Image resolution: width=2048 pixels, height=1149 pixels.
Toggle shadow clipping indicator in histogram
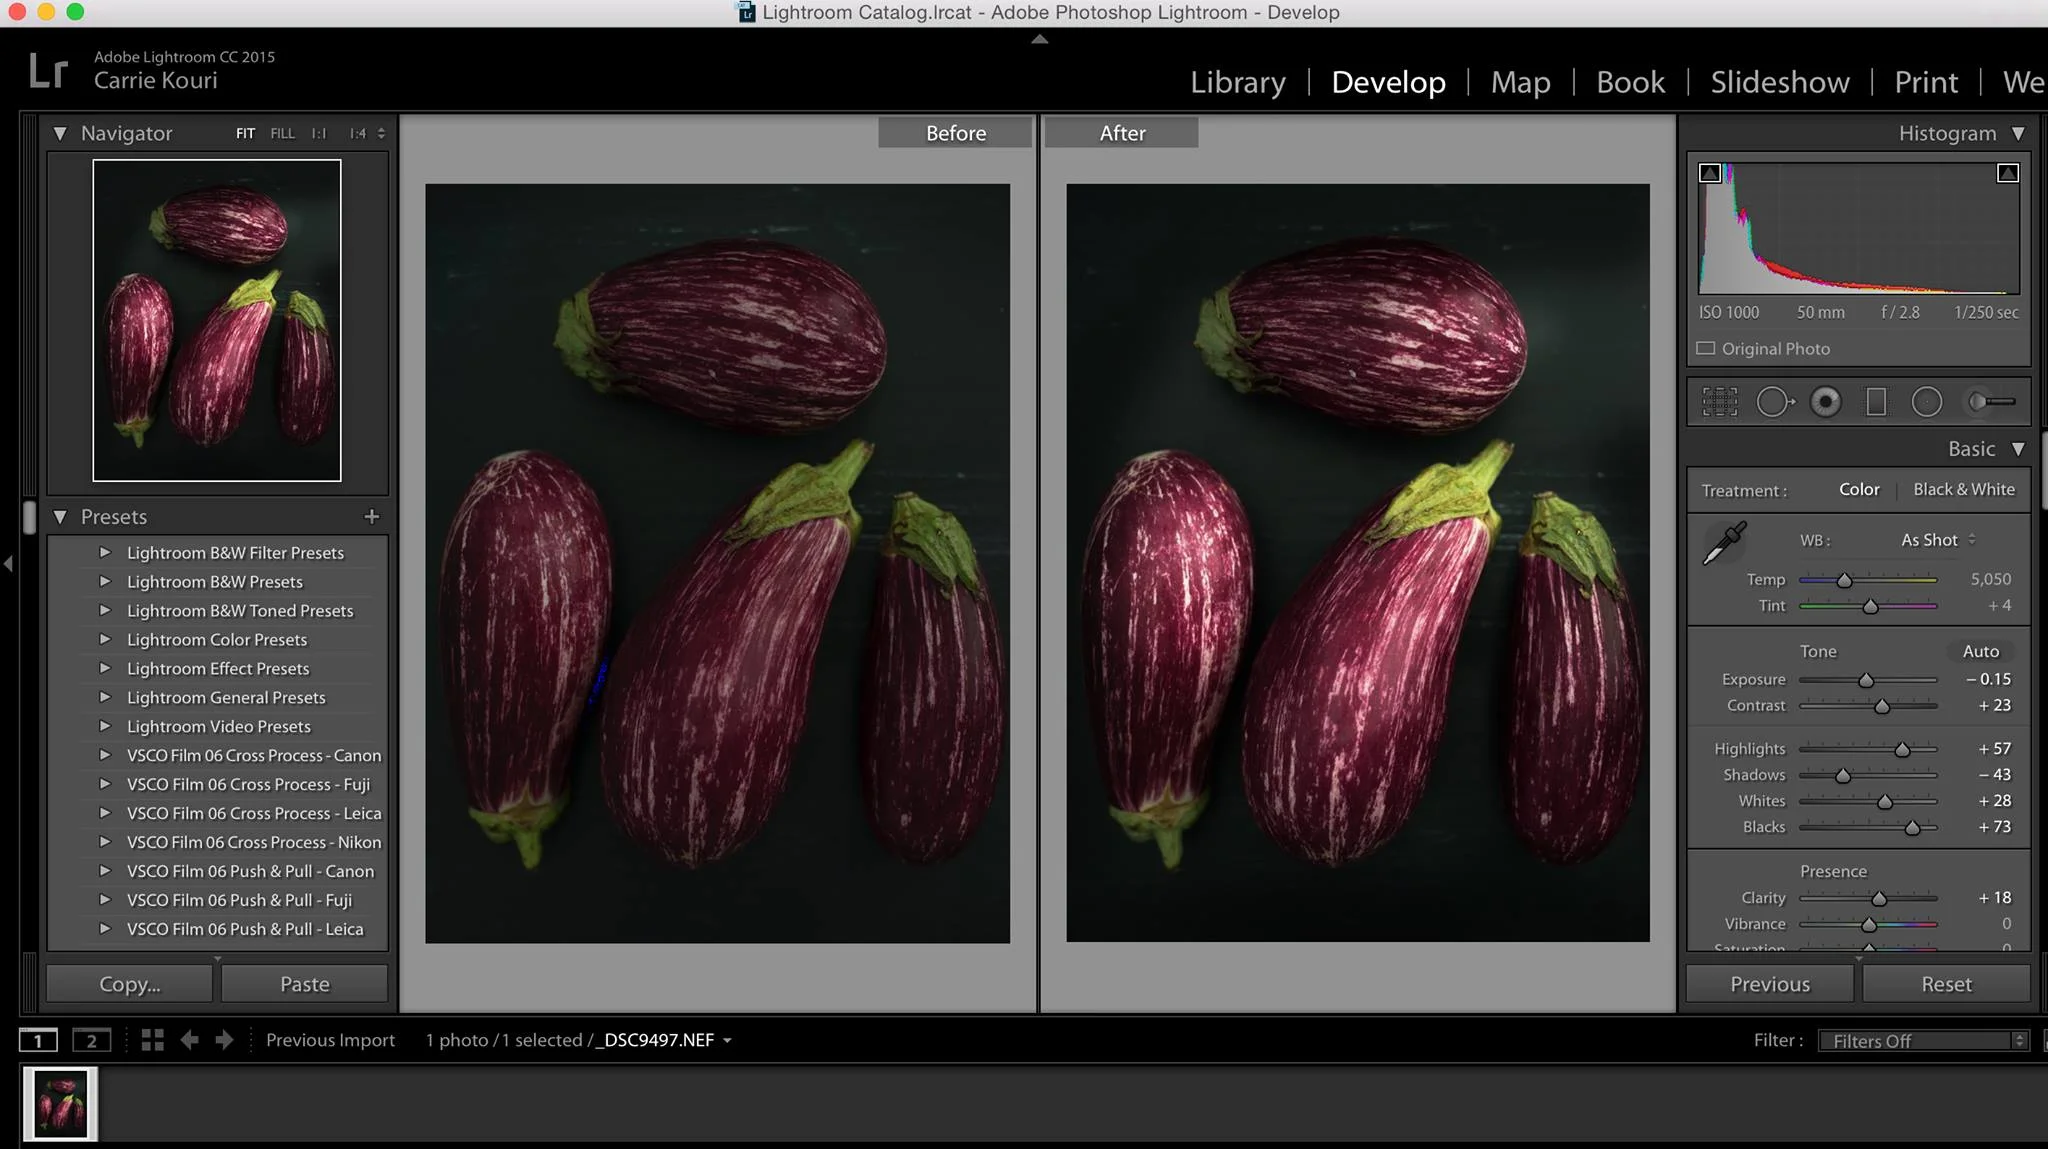[1710, 173]
